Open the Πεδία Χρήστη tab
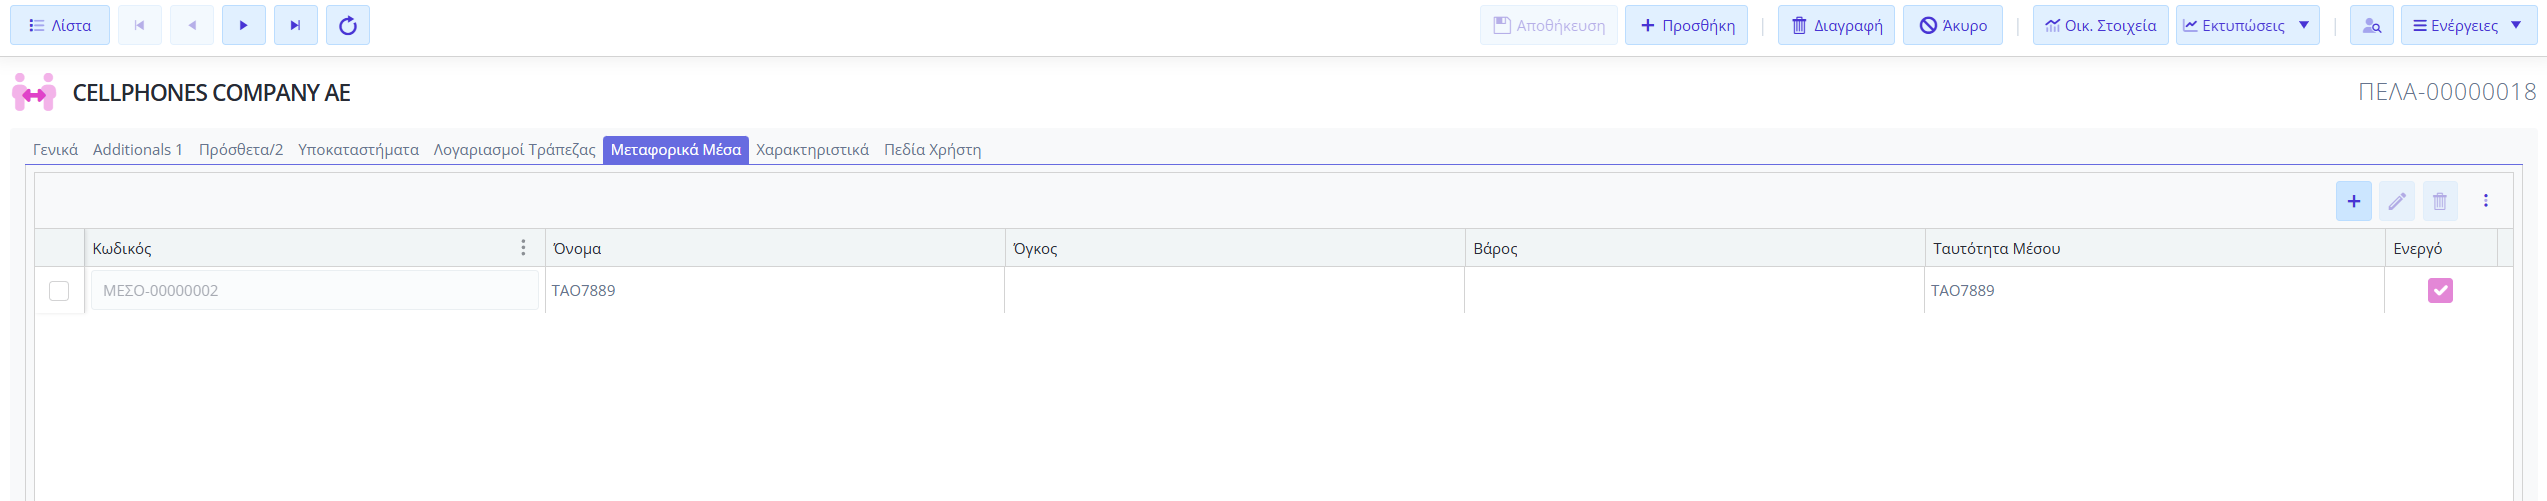 [932, 150]
